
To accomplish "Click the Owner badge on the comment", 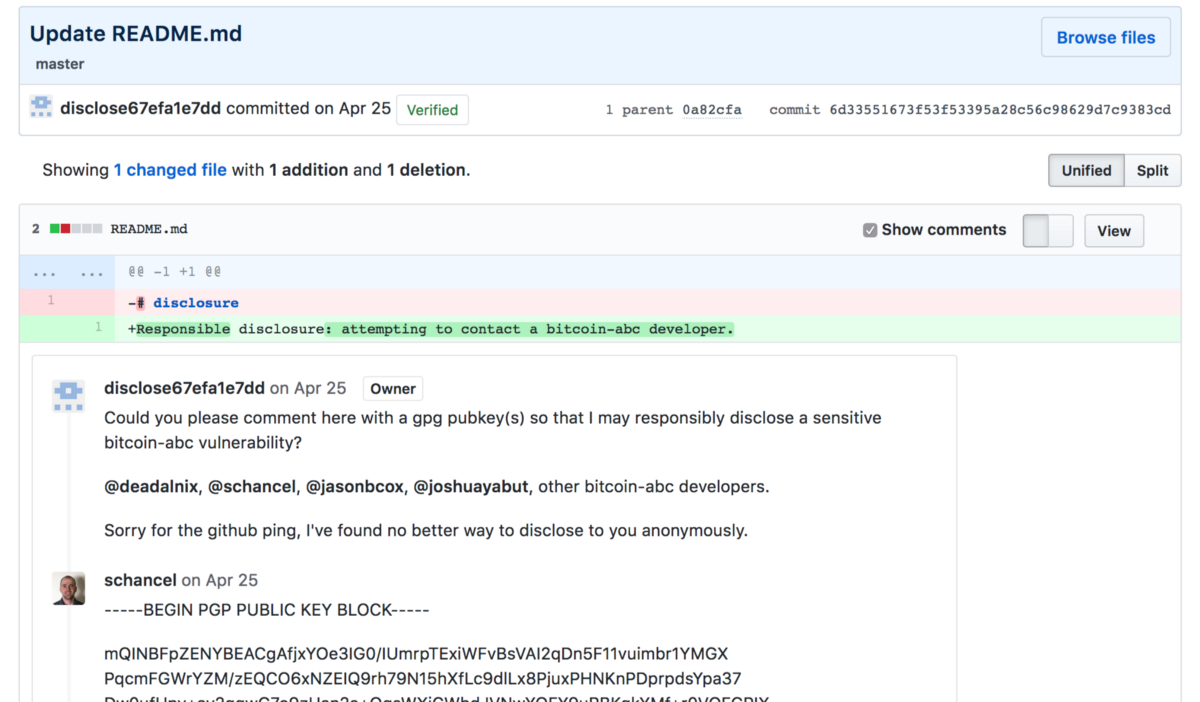I will click(393, 389).
